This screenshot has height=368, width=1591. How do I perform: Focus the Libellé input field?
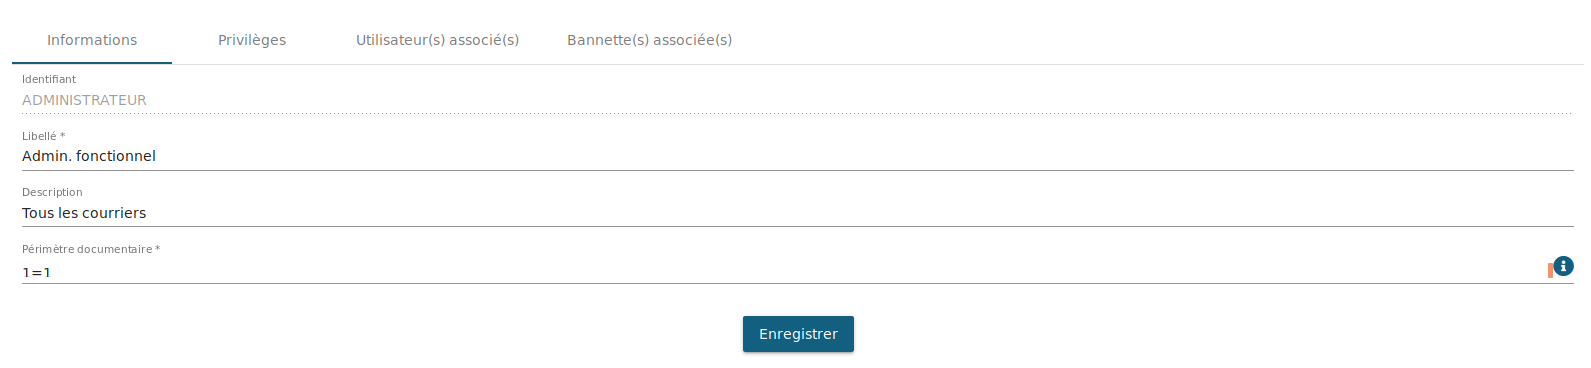tap(797, 156)
